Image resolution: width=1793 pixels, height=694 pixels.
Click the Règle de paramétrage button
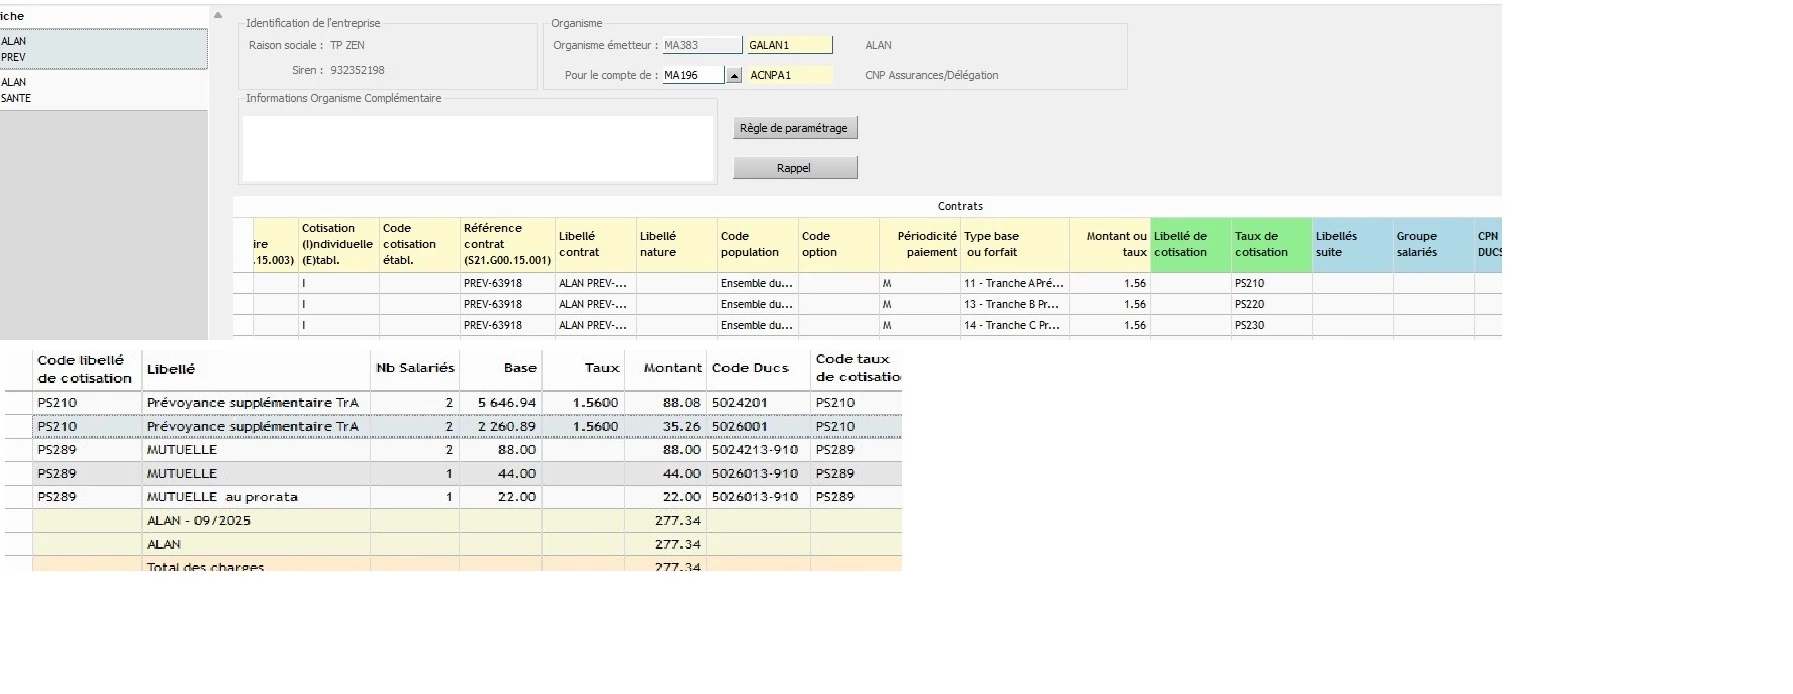point(794,128)
